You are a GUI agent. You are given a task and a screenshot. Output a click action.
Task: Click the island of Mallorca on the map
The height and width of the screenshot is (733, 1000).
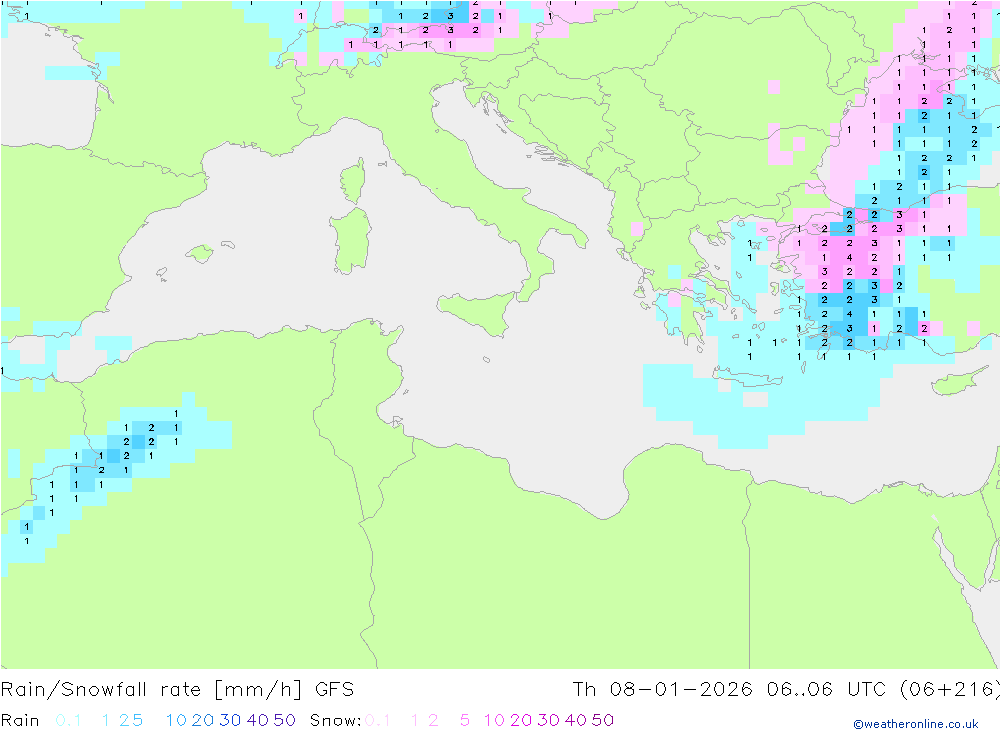(x=200, y=254)
